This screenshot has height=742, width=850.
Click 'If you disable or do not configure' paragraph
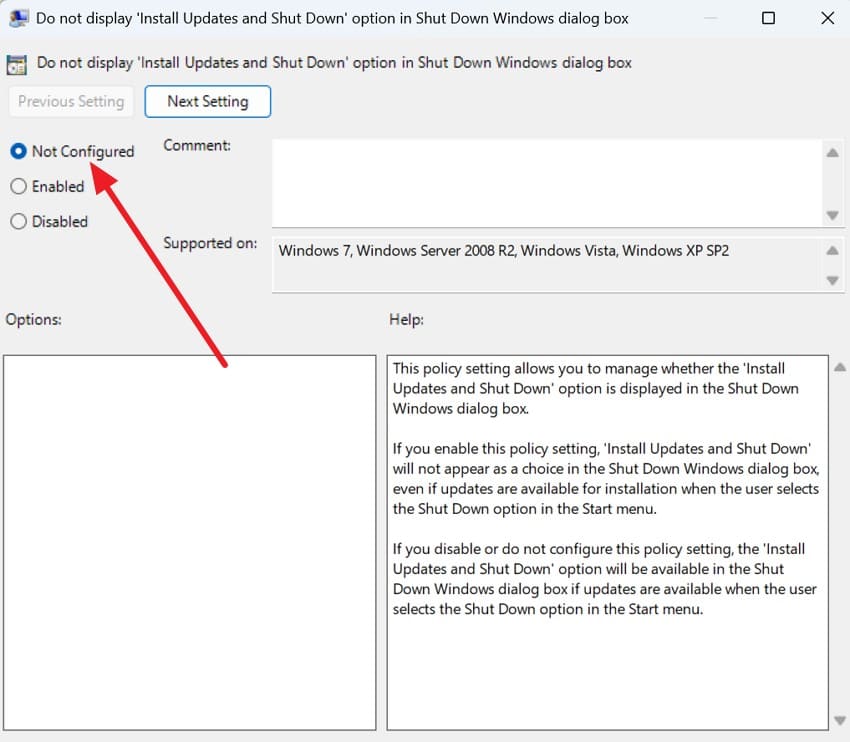tap(604, 579)
